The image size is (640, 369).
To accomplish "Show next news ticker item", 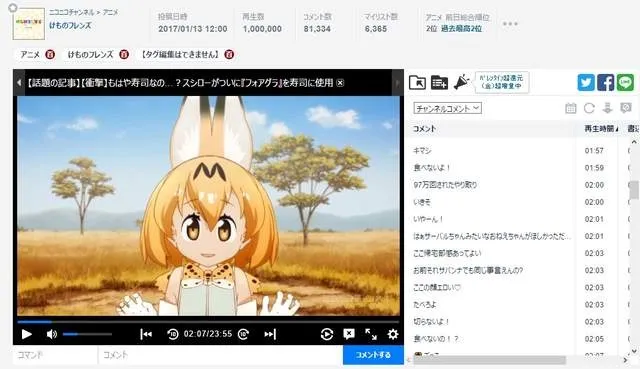I will pos(398,83).
